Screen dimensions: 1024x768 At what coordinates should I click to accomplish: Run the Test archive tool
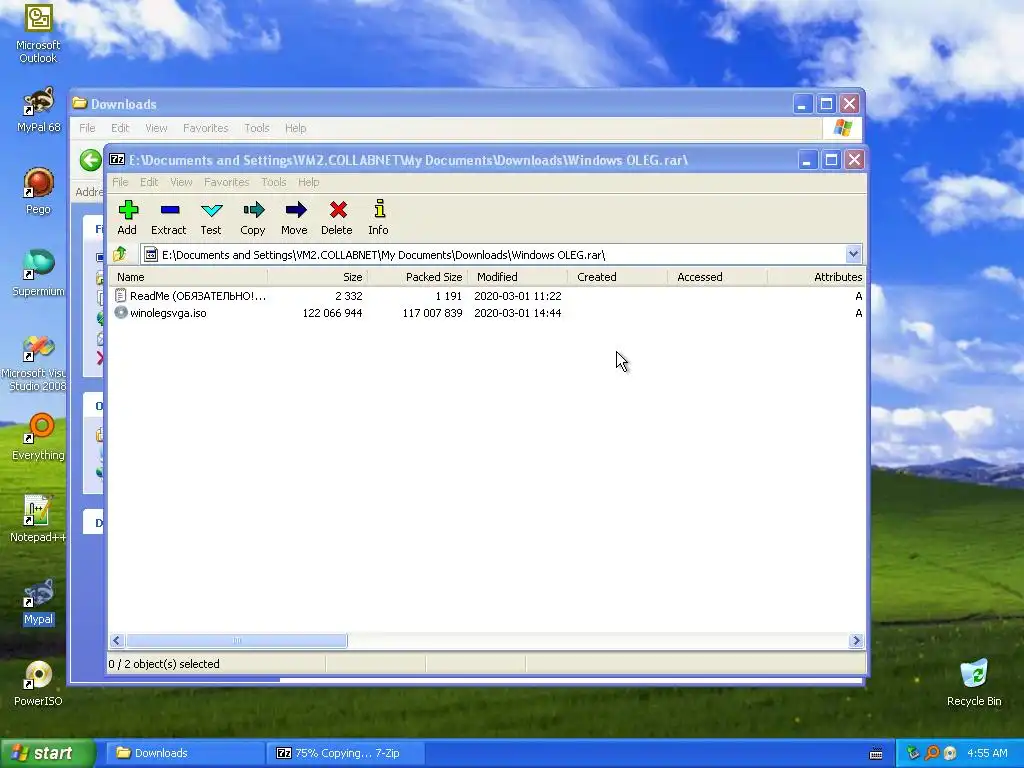tap(211, 217)
